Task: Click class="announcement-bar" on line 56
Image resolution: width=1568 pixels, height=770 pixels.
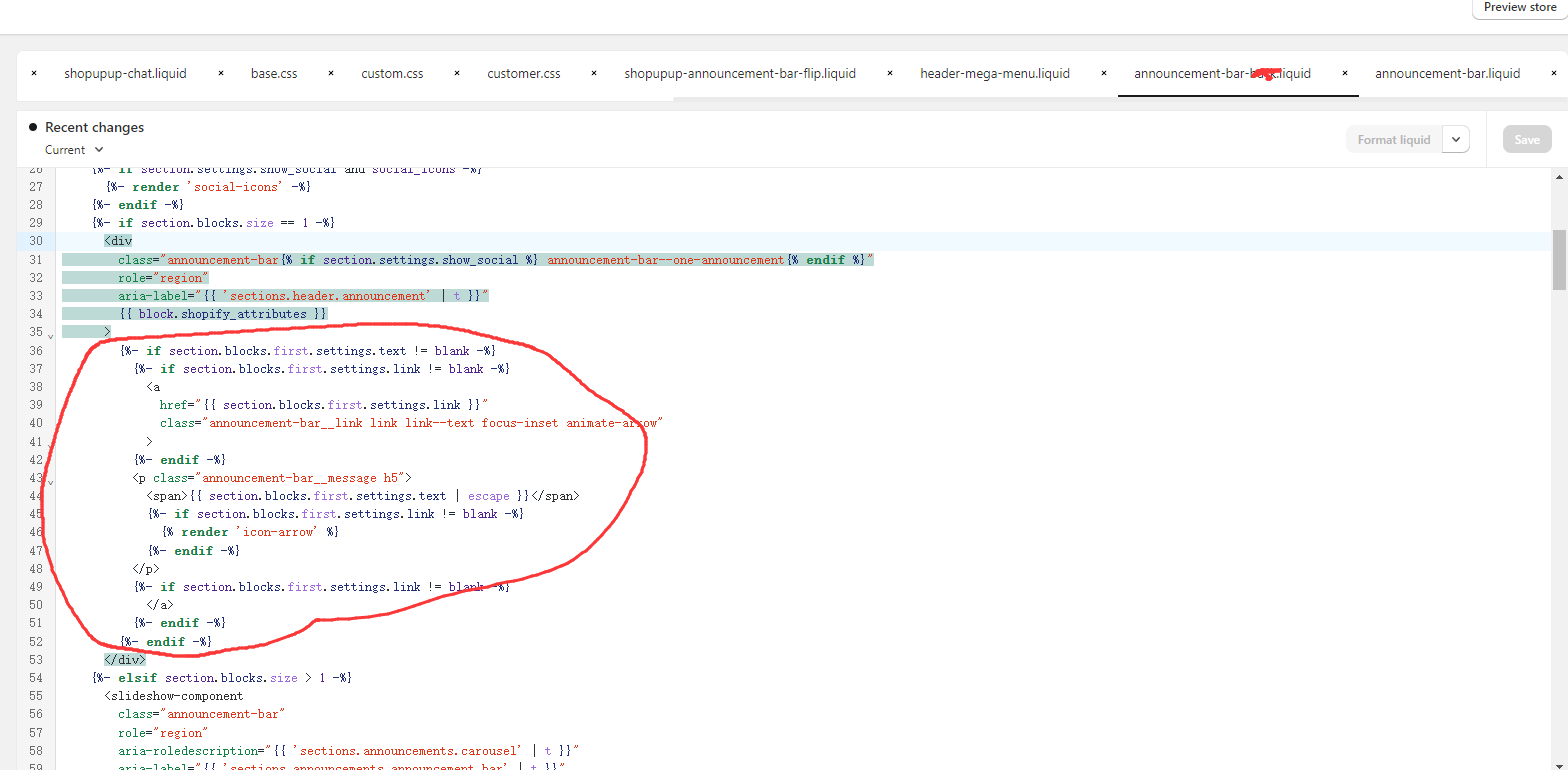Action: (202, 714)
